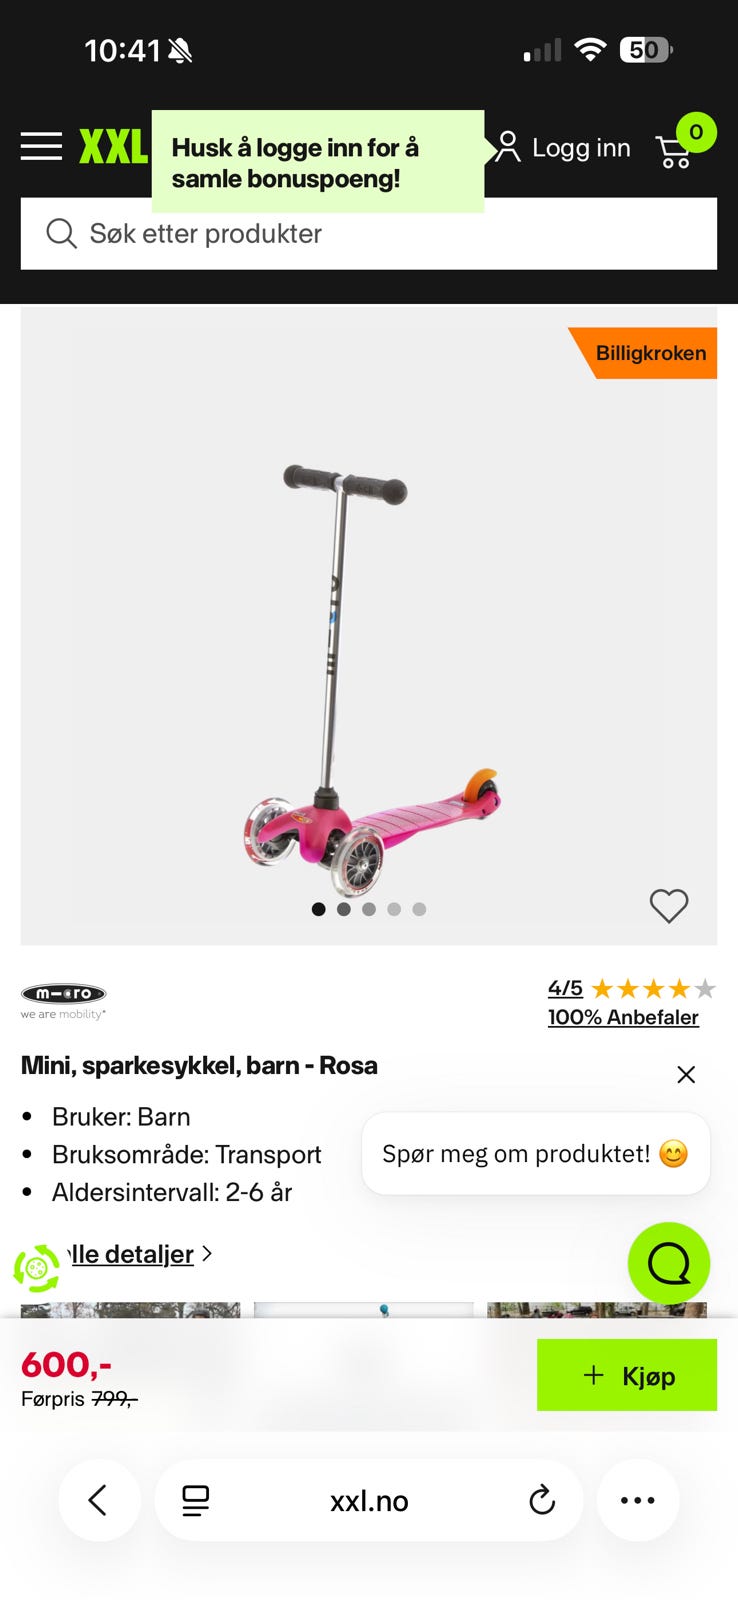This screenshot has height=1600, width=738.
Task: Go back with browser back arrow
Action: (99, 1500)
